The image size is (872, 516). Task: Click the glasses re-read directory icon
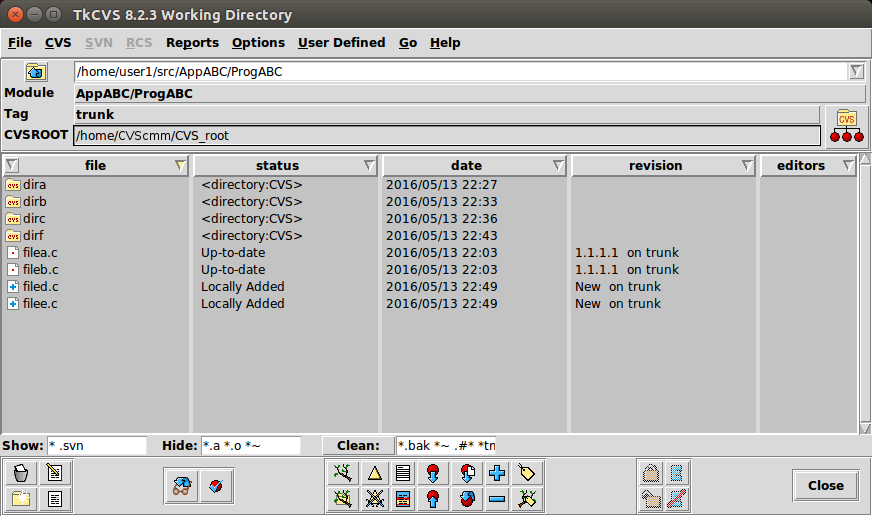(181, 486)
